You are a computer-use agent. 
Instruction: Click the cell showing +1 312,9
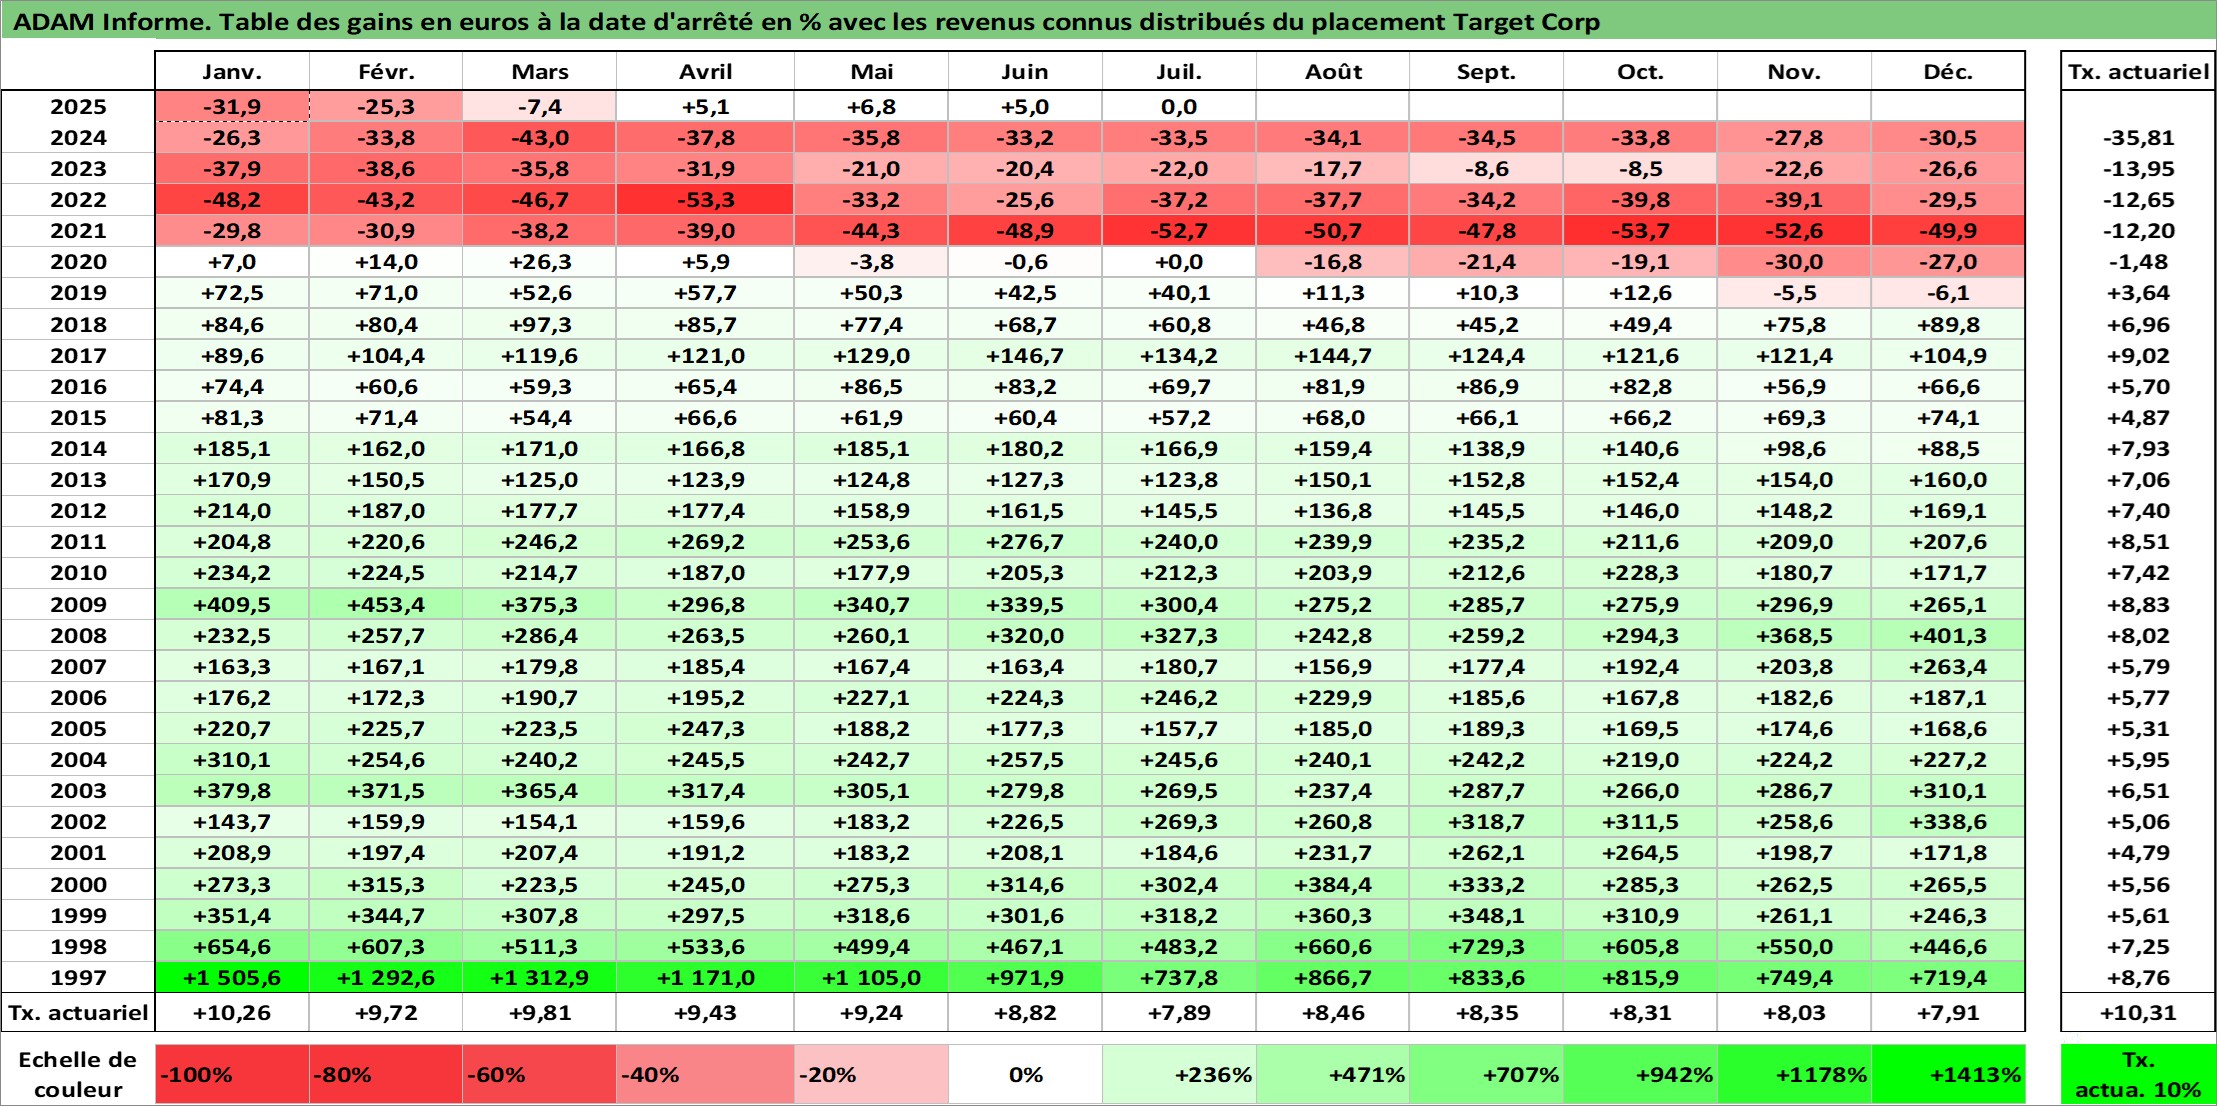pos(539,977)
